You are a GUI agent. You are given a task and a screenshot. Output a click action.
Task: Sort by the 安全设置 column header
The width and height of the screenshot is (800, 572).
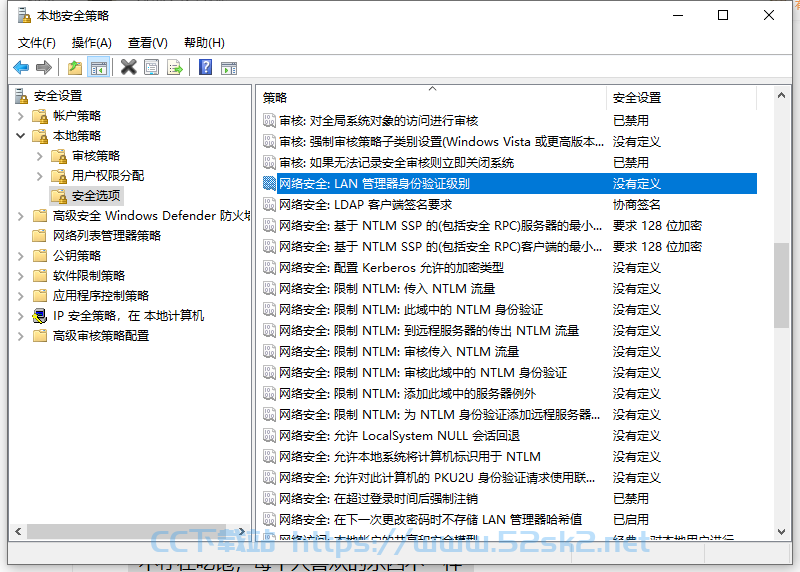click(x=681, y=97)
